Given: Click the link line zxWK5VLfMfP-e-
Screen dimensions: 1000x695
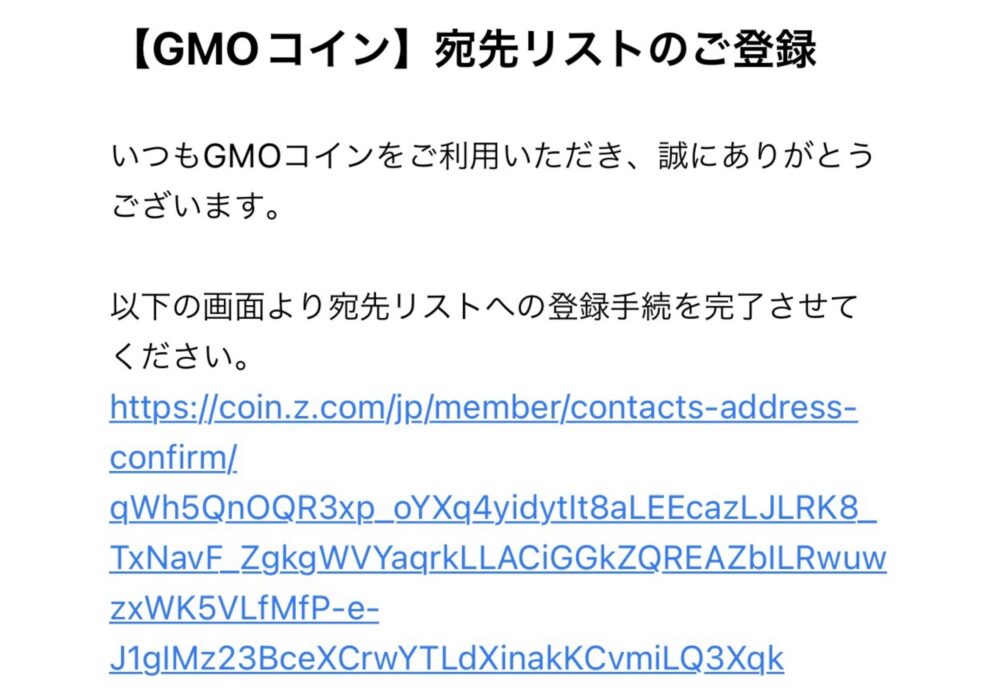Looking at the screenshot, I should point(244,609).
